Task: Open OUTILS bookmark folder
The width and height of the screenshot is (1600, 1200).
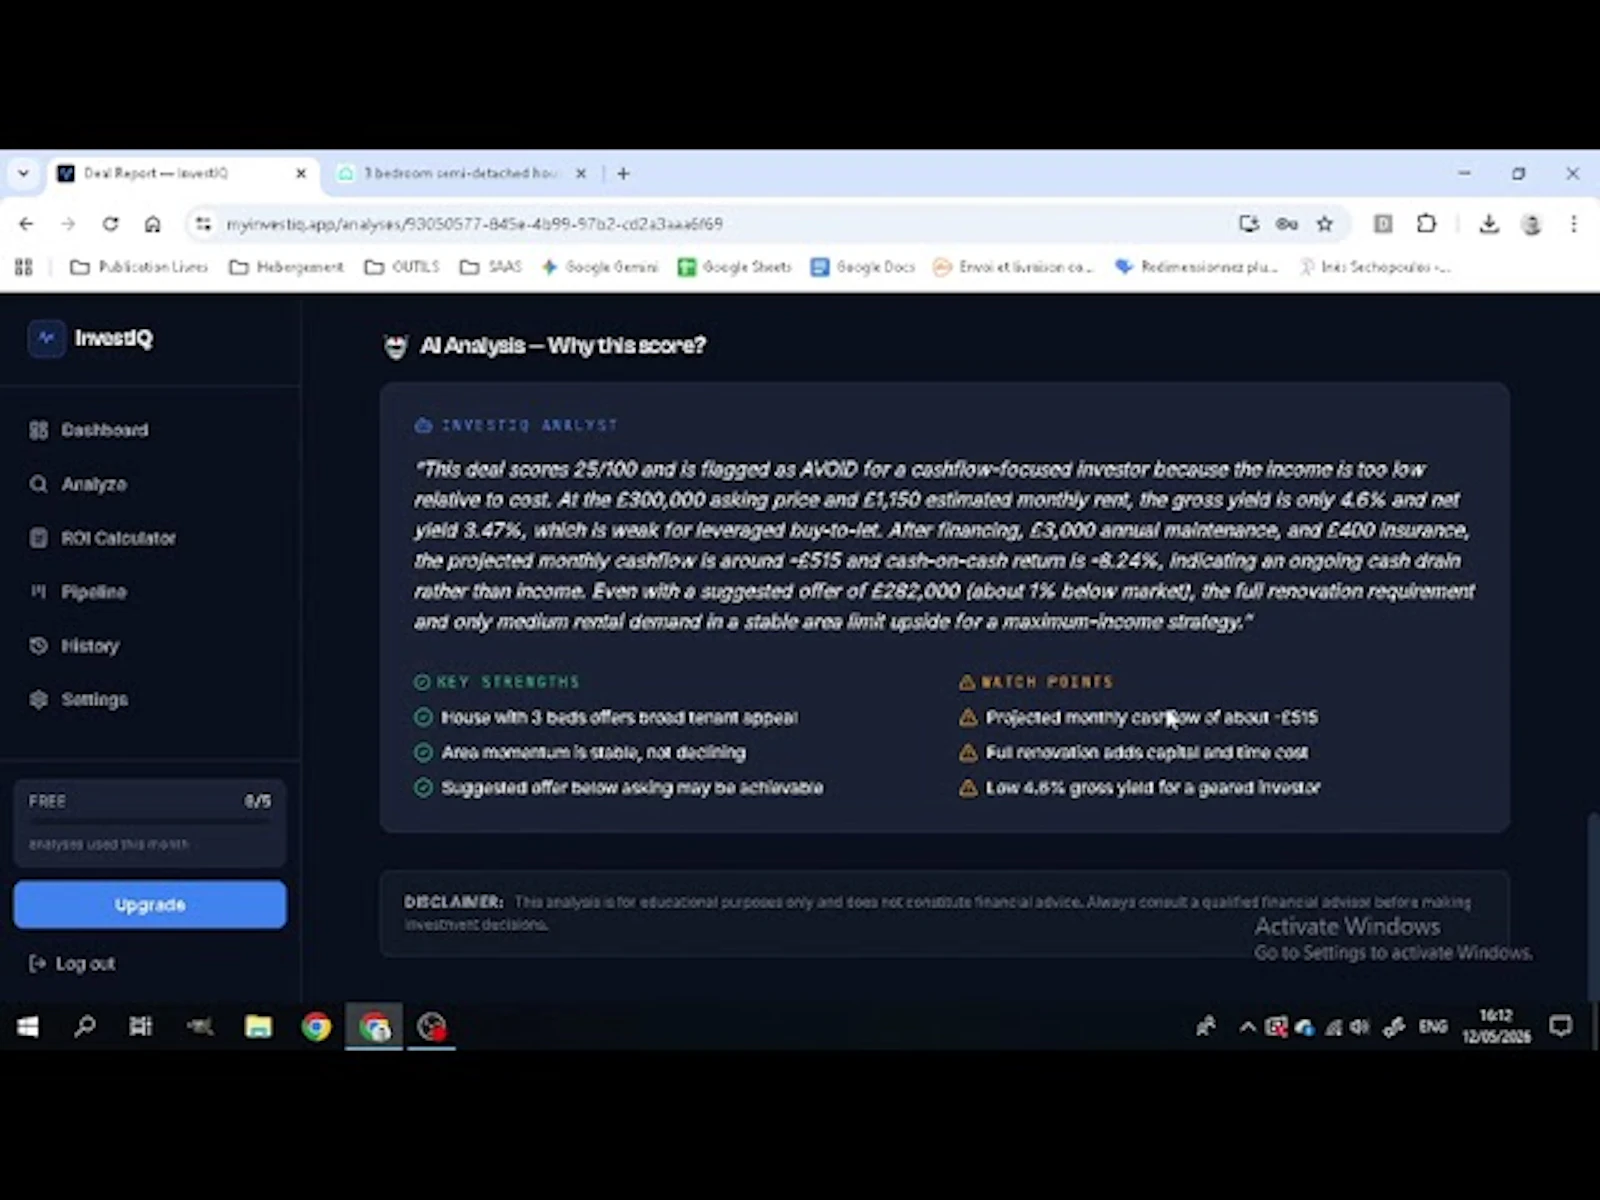Action: 402,267
